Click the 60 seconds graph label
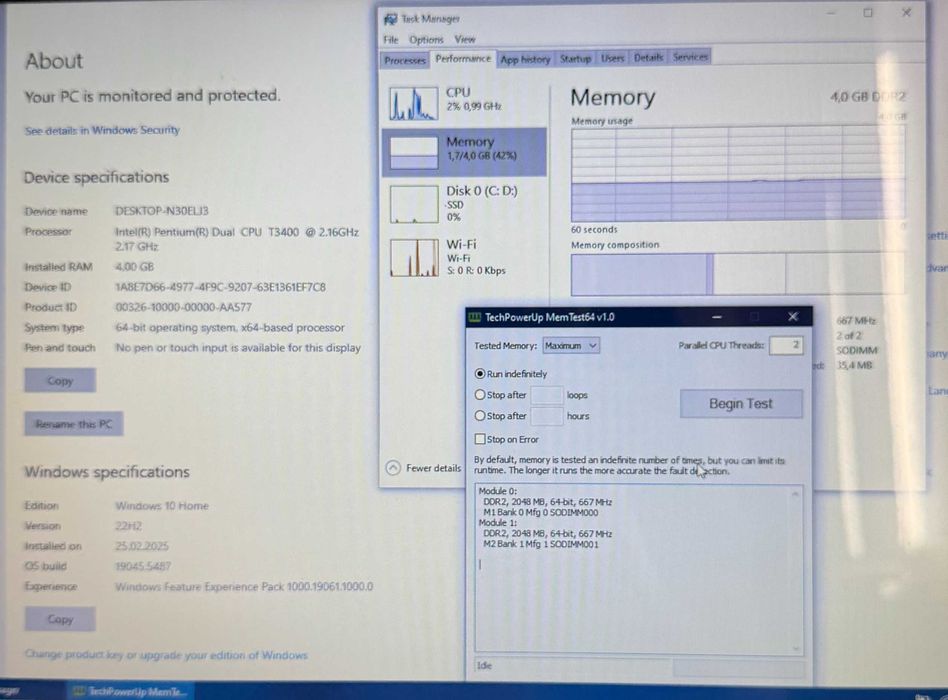This screenshot has height=700, width=948. tap(594, 230)
